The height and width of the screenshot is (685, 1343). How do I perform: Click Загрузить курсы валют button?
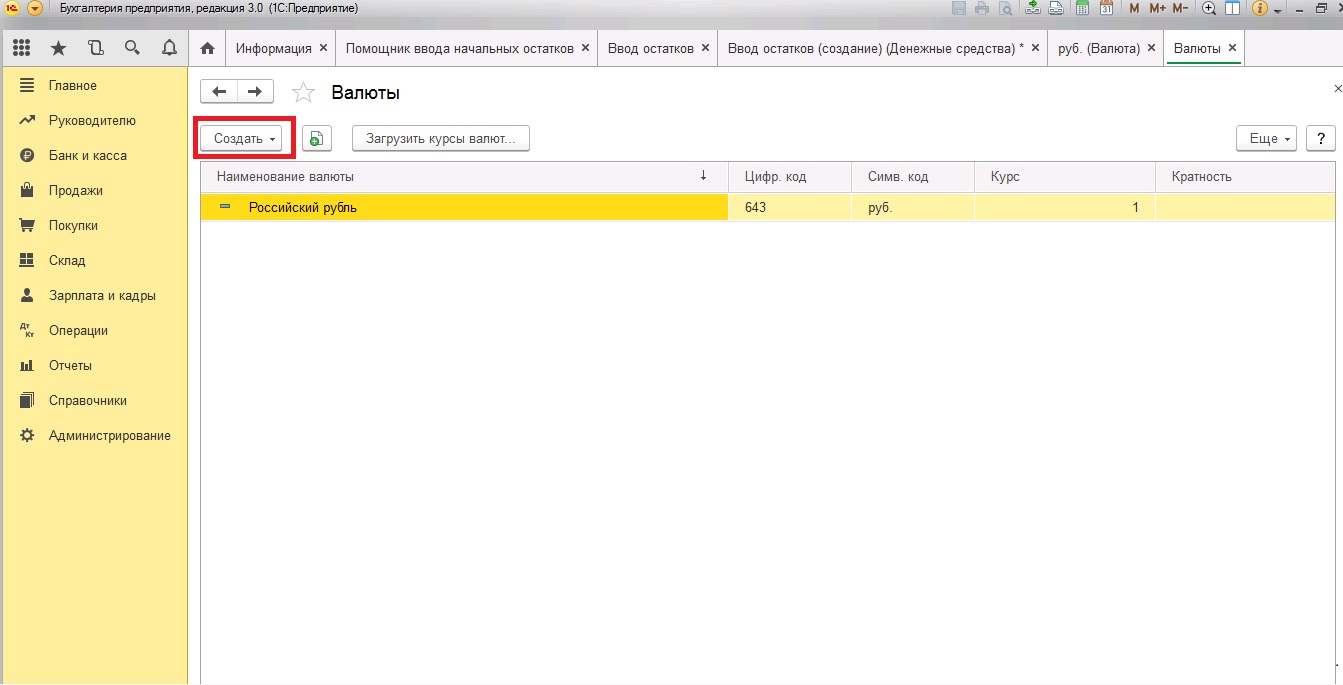coord(440,139)
